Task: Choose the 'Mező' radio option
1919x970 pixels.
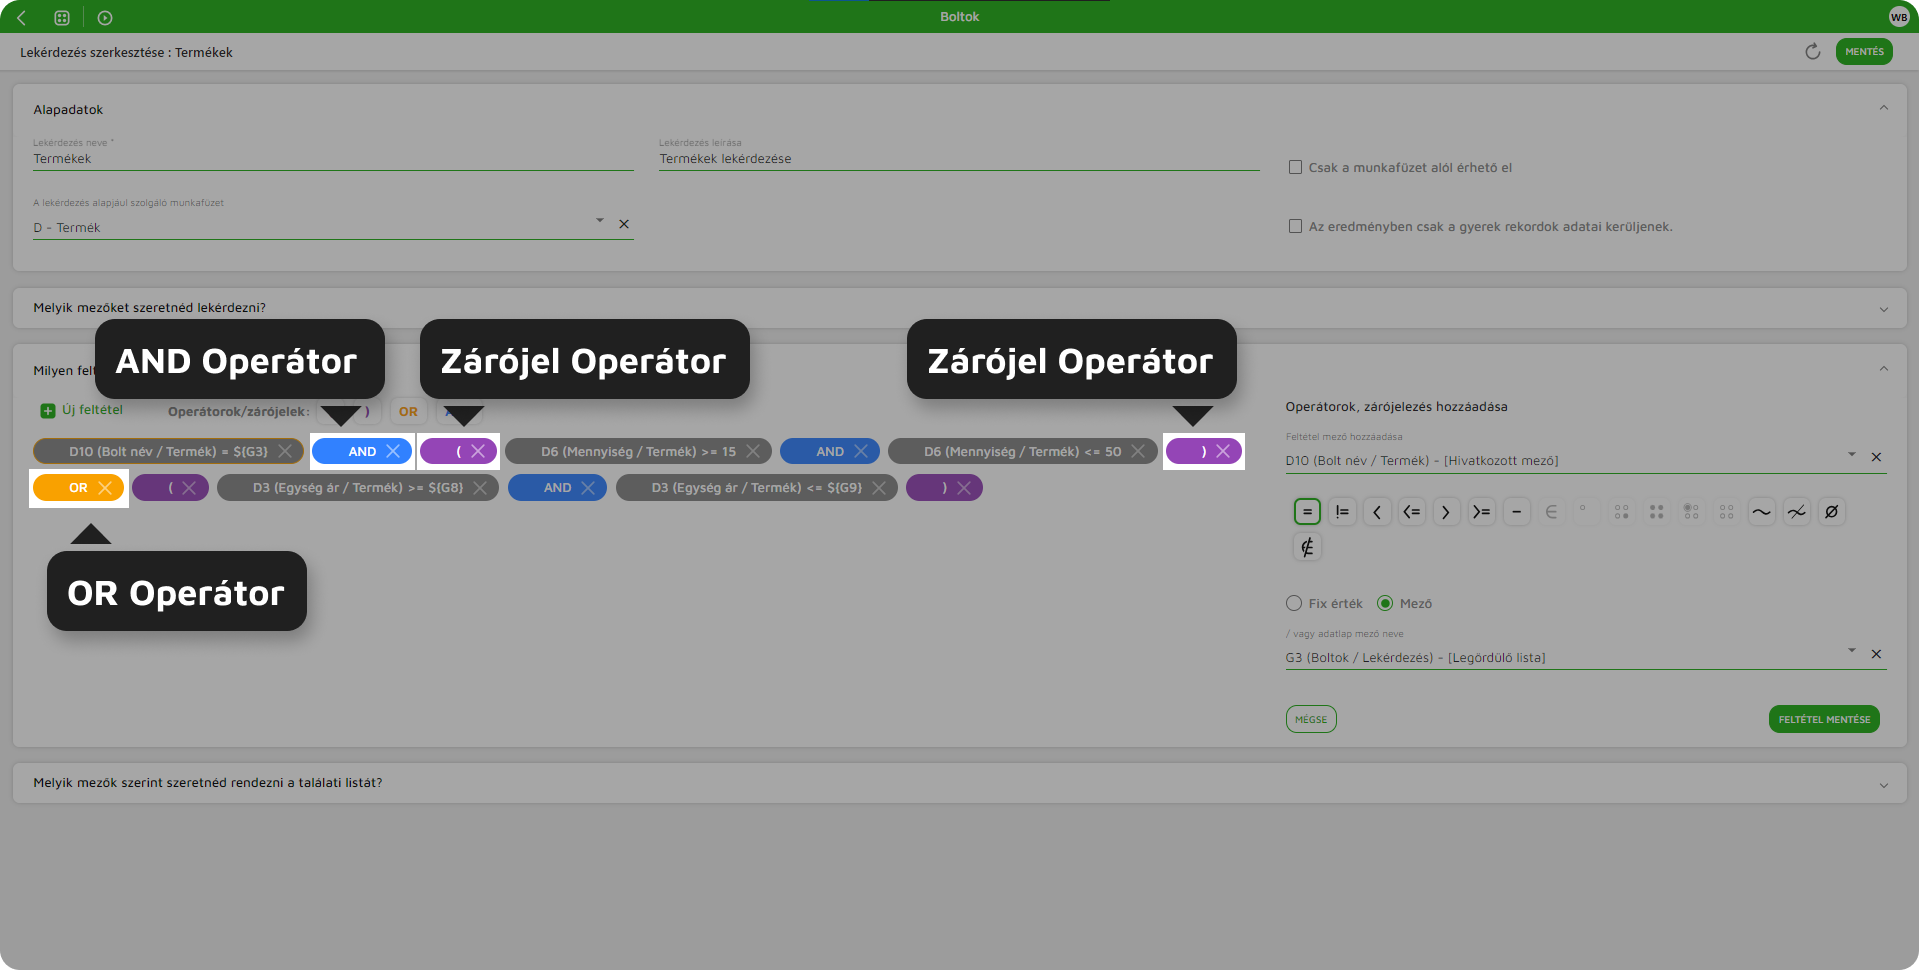Action: (1385, 603)
